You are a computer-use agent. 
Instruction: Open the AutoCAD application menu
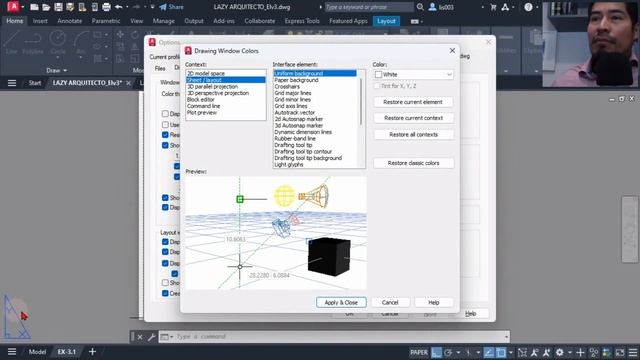click(x=13, y=7)
